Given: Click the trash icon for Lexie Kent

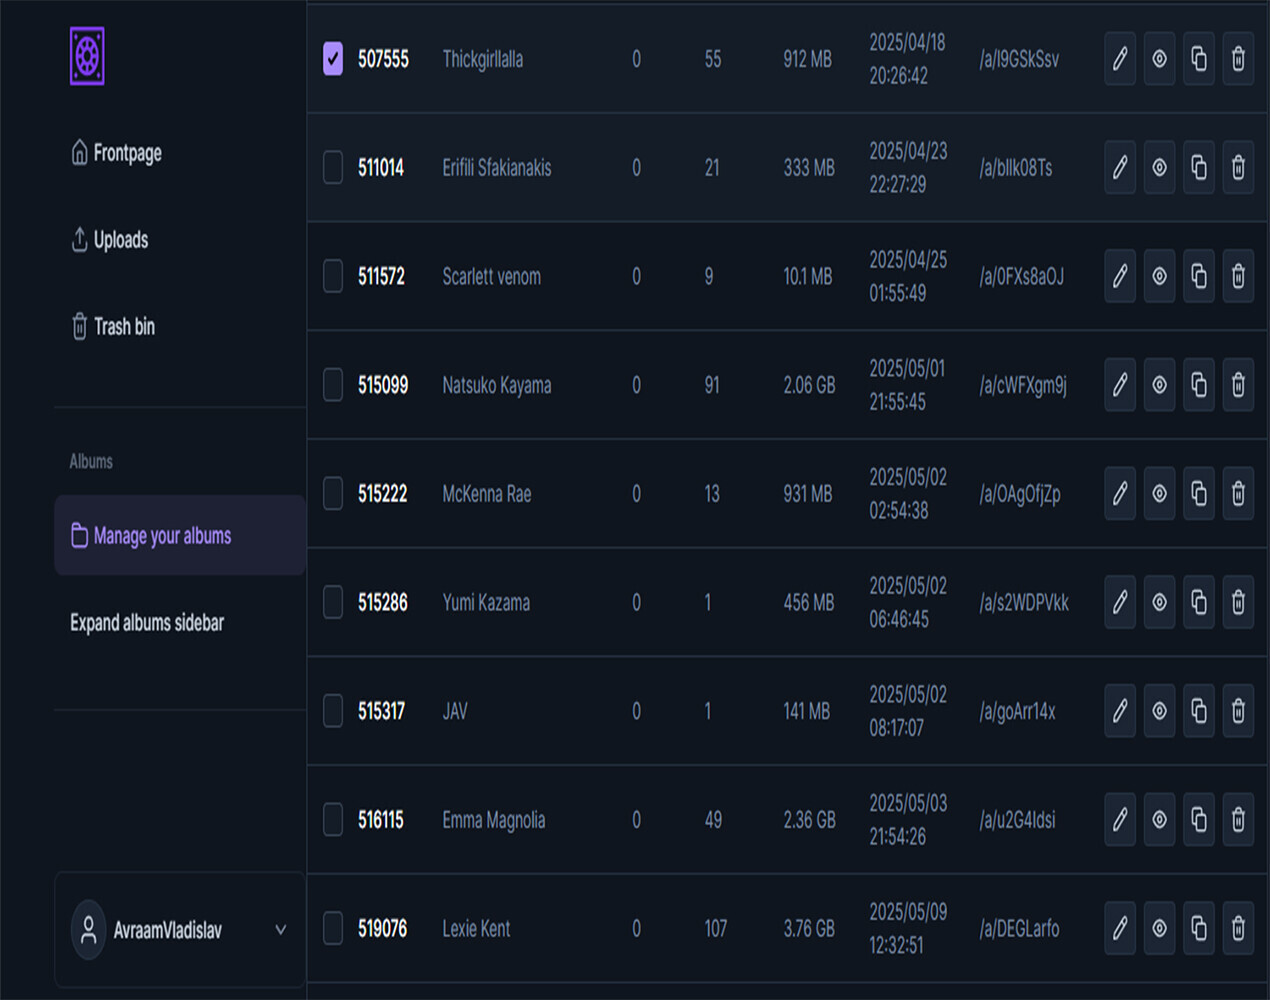Looking at the screenshot, I should (1237, 929).
